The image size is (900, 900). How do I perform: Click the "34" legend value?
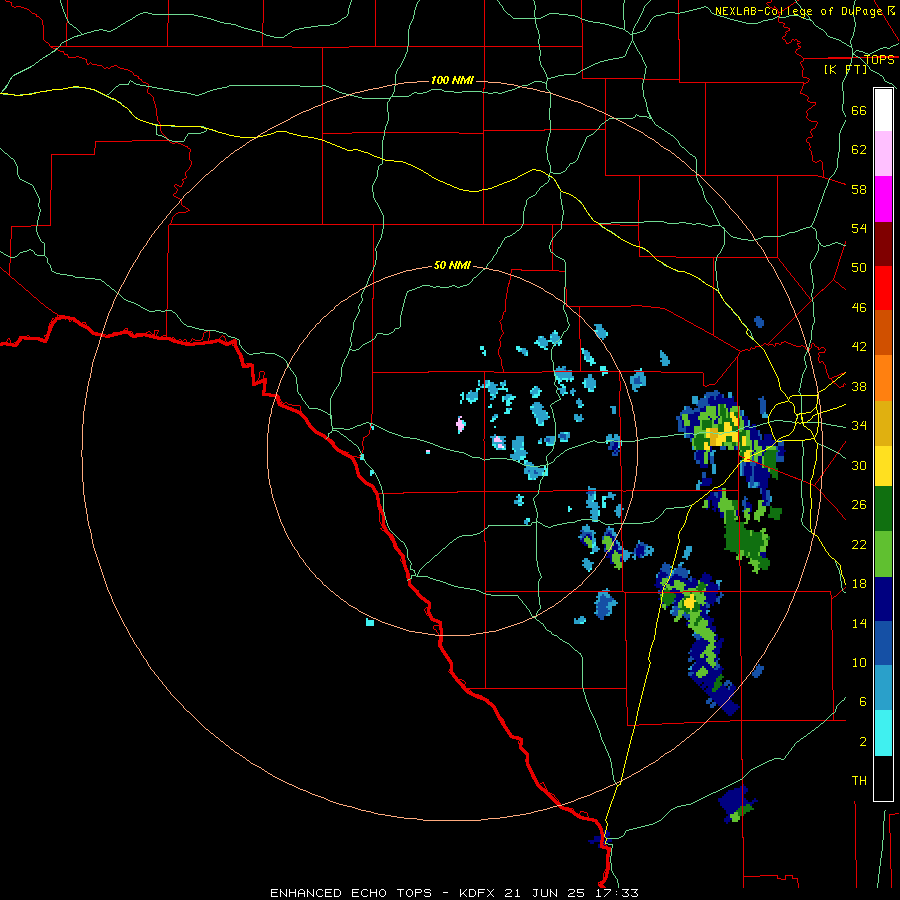859,426
